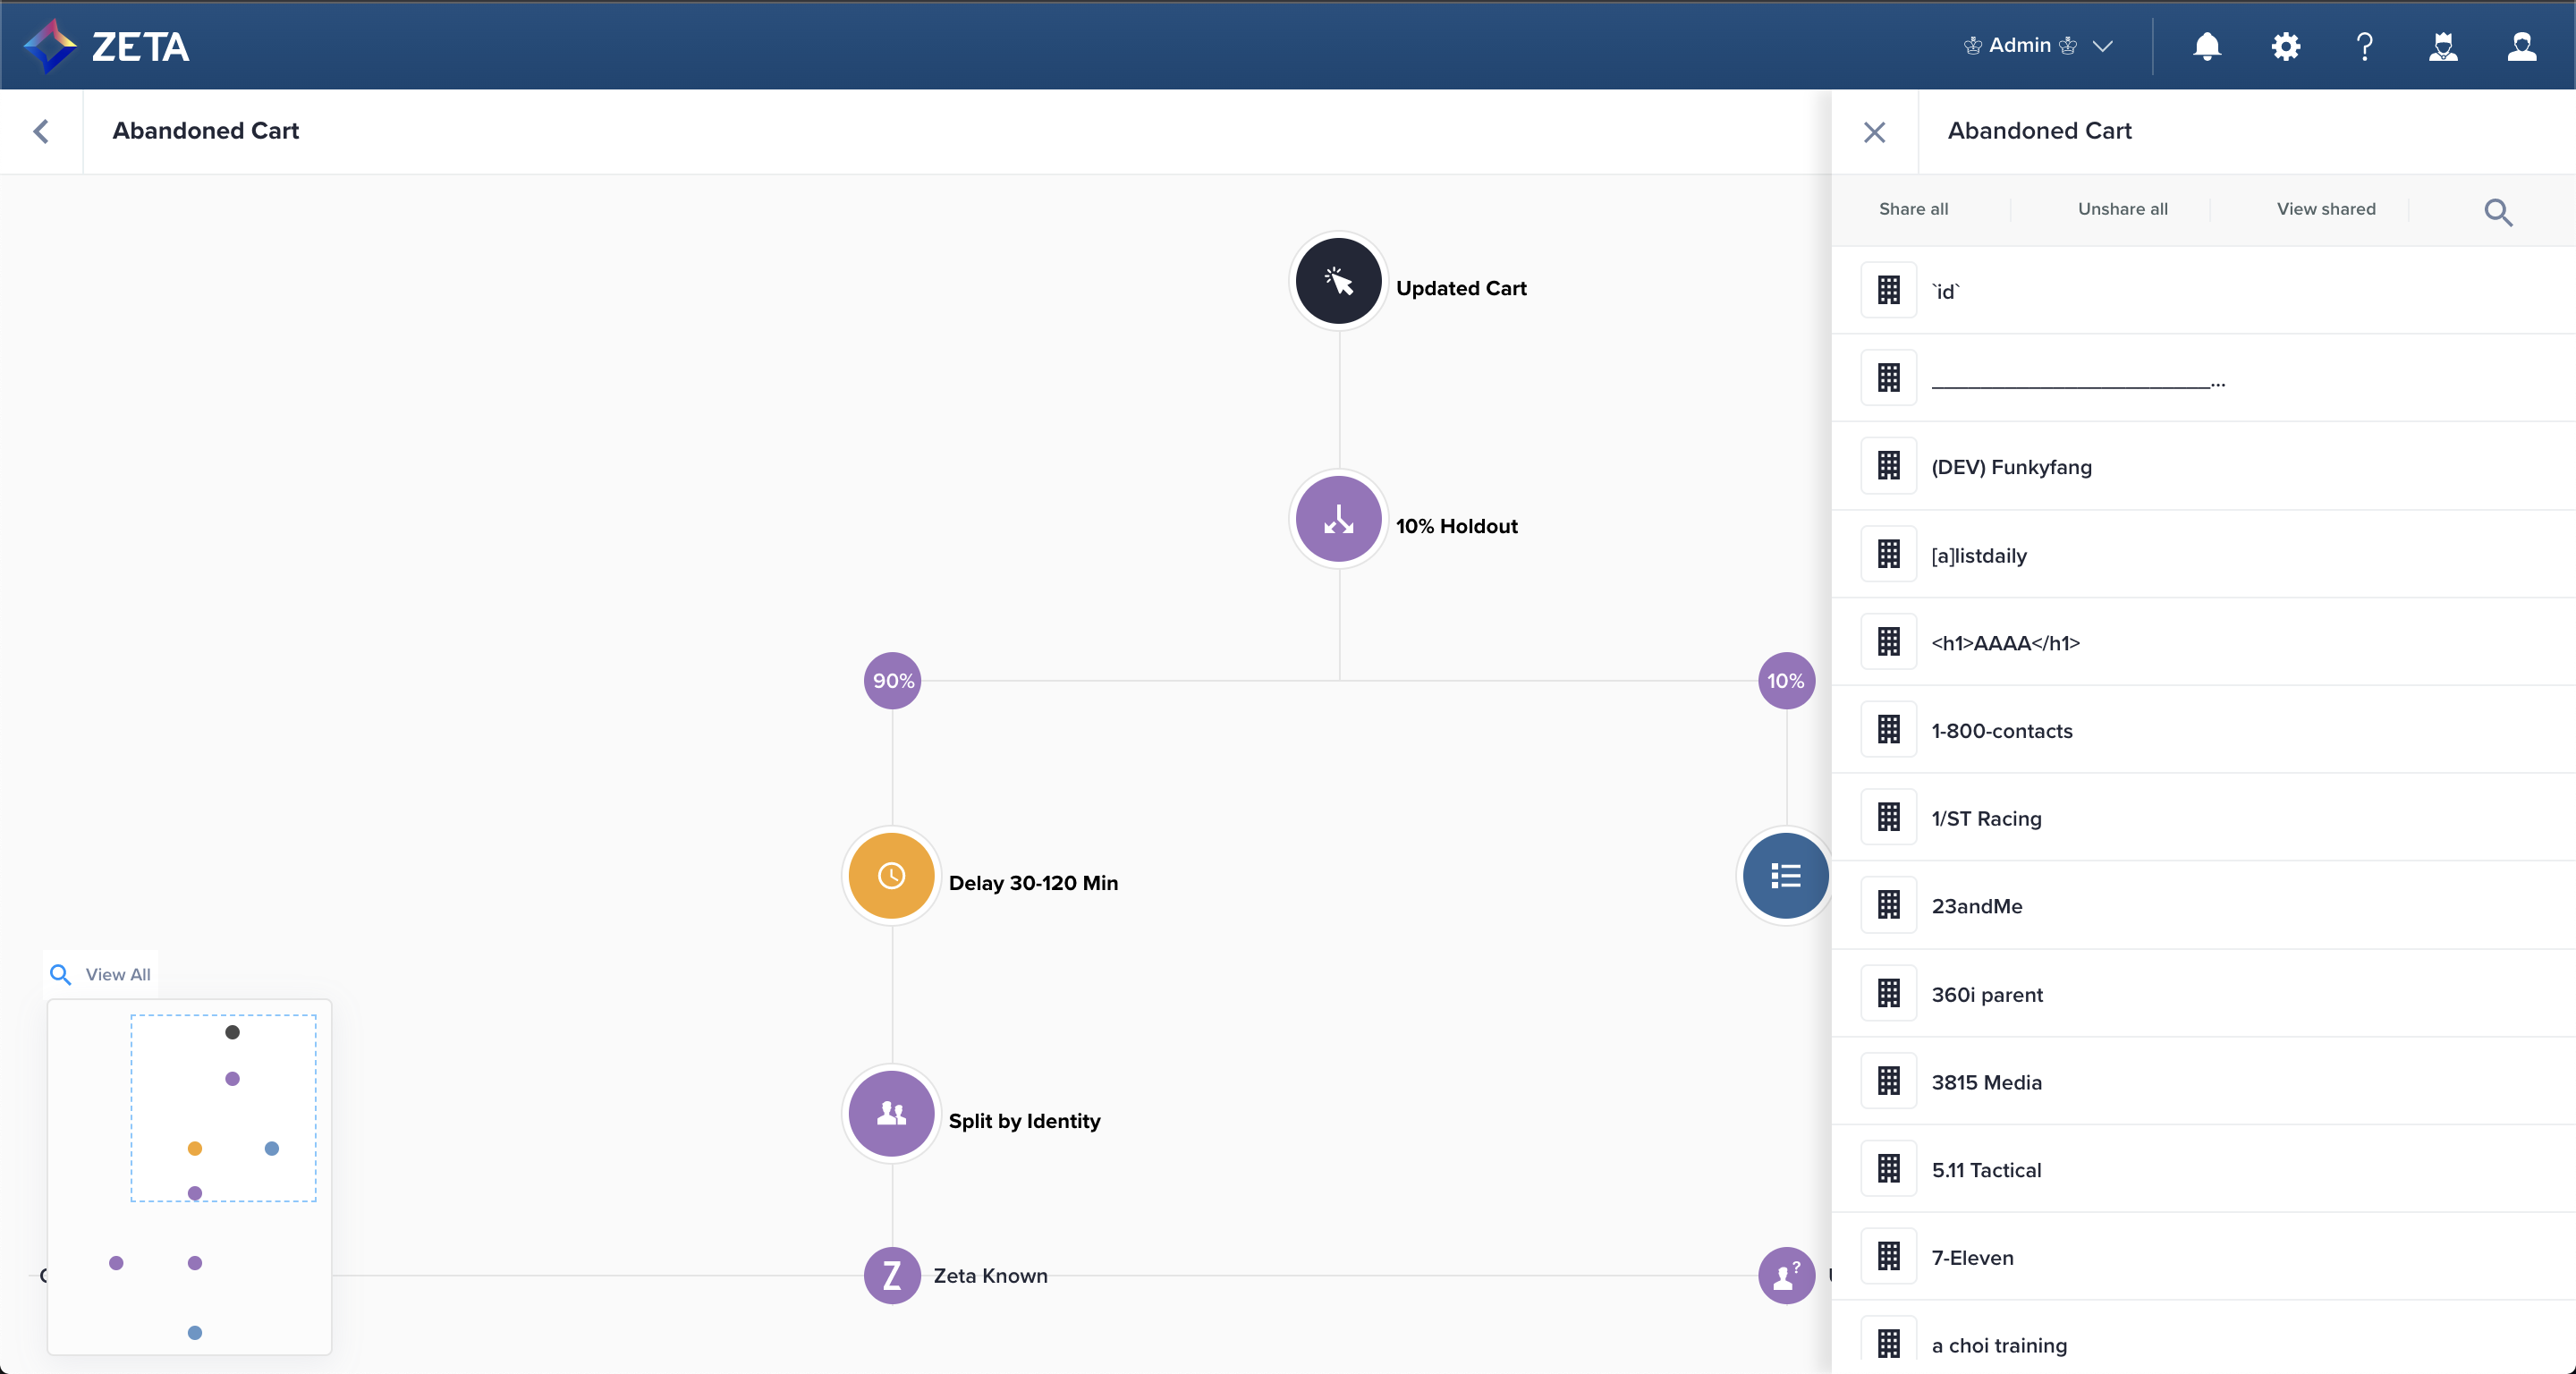This screenshot has height=1374, width=2576.
Task: Toggle sharing for 7-Eleven account
Action: tap(1888, 1257)
